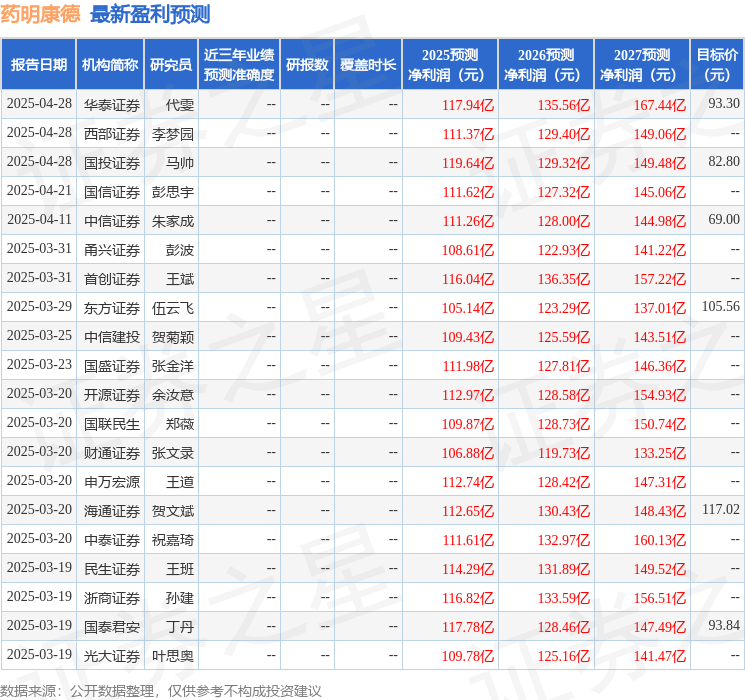Viewport: 745px width, 700px height.
Task: Click the 2026预测净利润 column header
Action: click(546, 65)
